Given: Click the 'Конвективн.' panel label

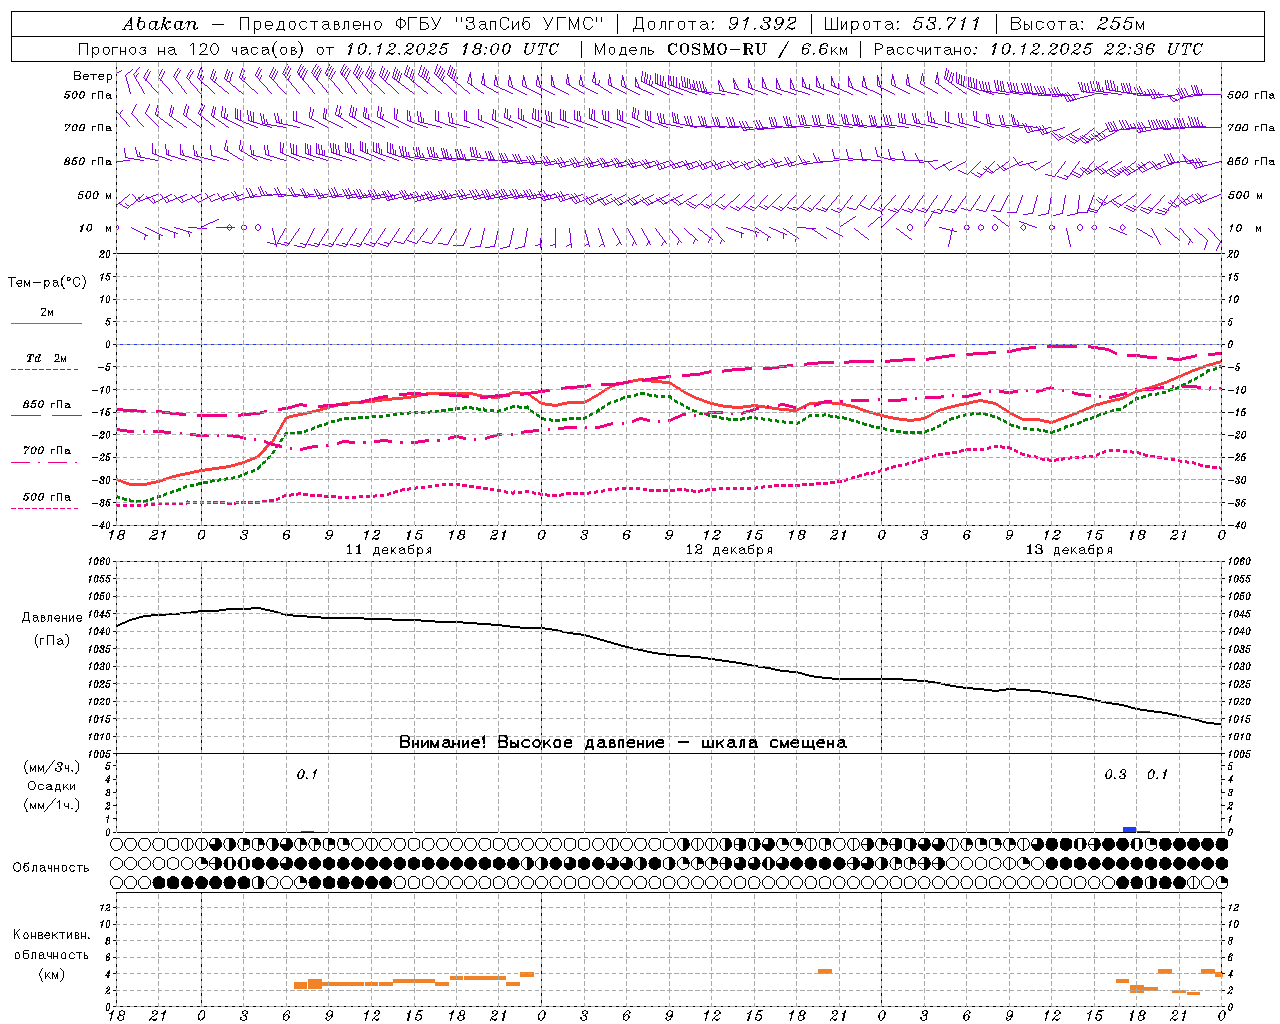Looking at the screenshot, I should (x=52, y=935).
